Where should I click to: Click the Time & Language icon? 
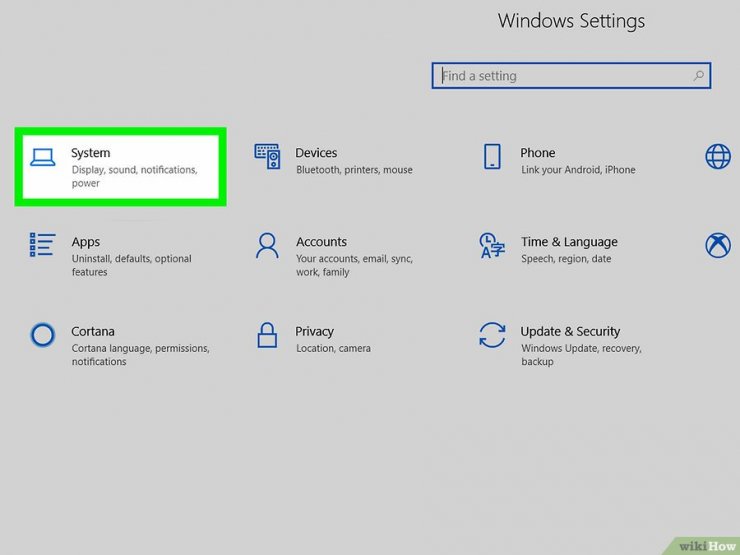(x=492, y=245)
